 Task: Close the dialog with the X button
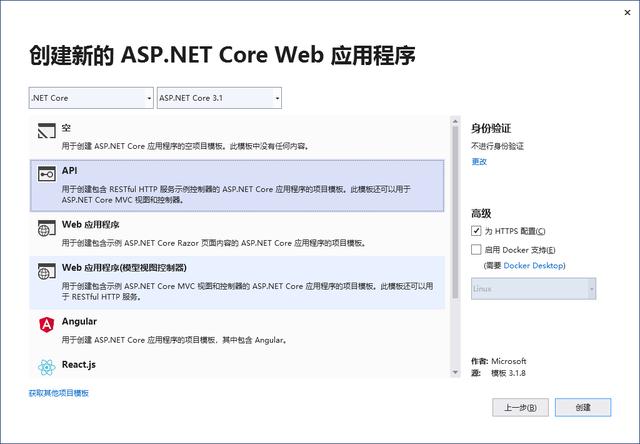tap(627, 13)
